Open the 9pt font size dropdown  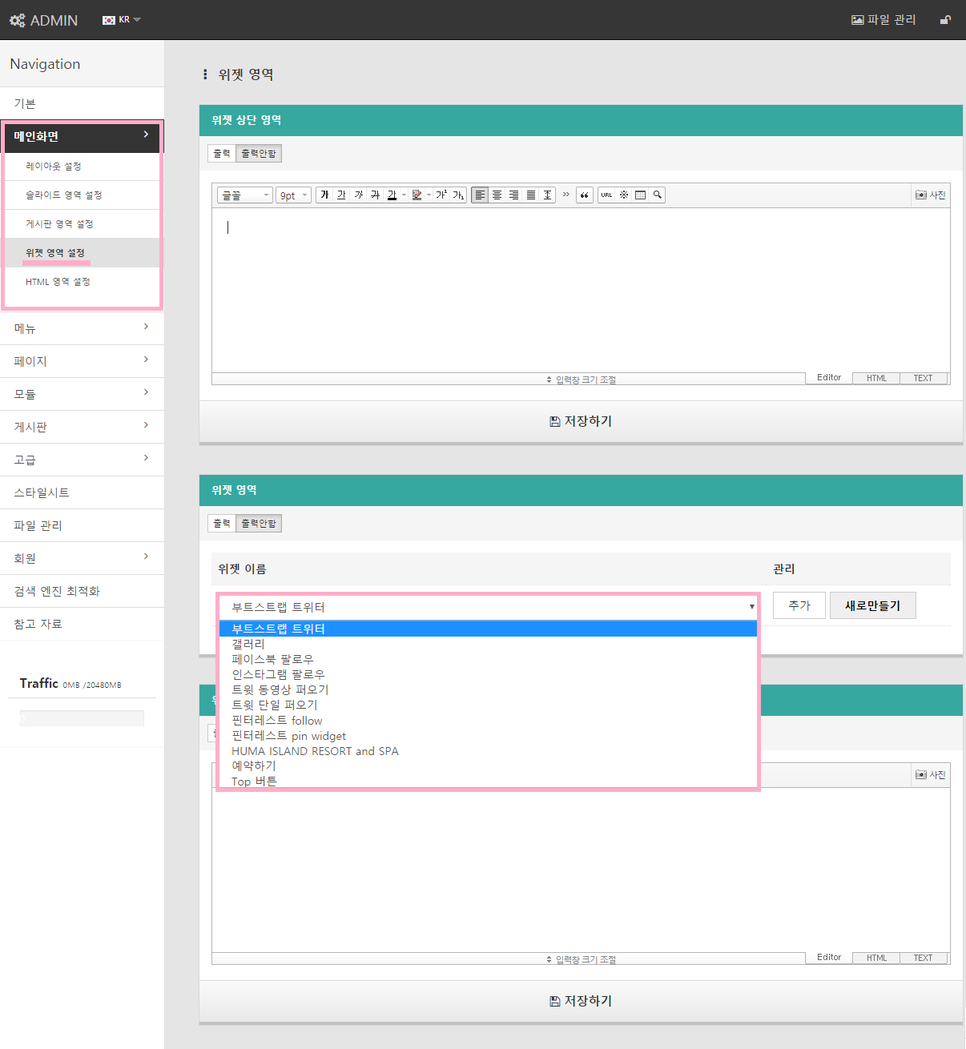(x=294, y=195)
